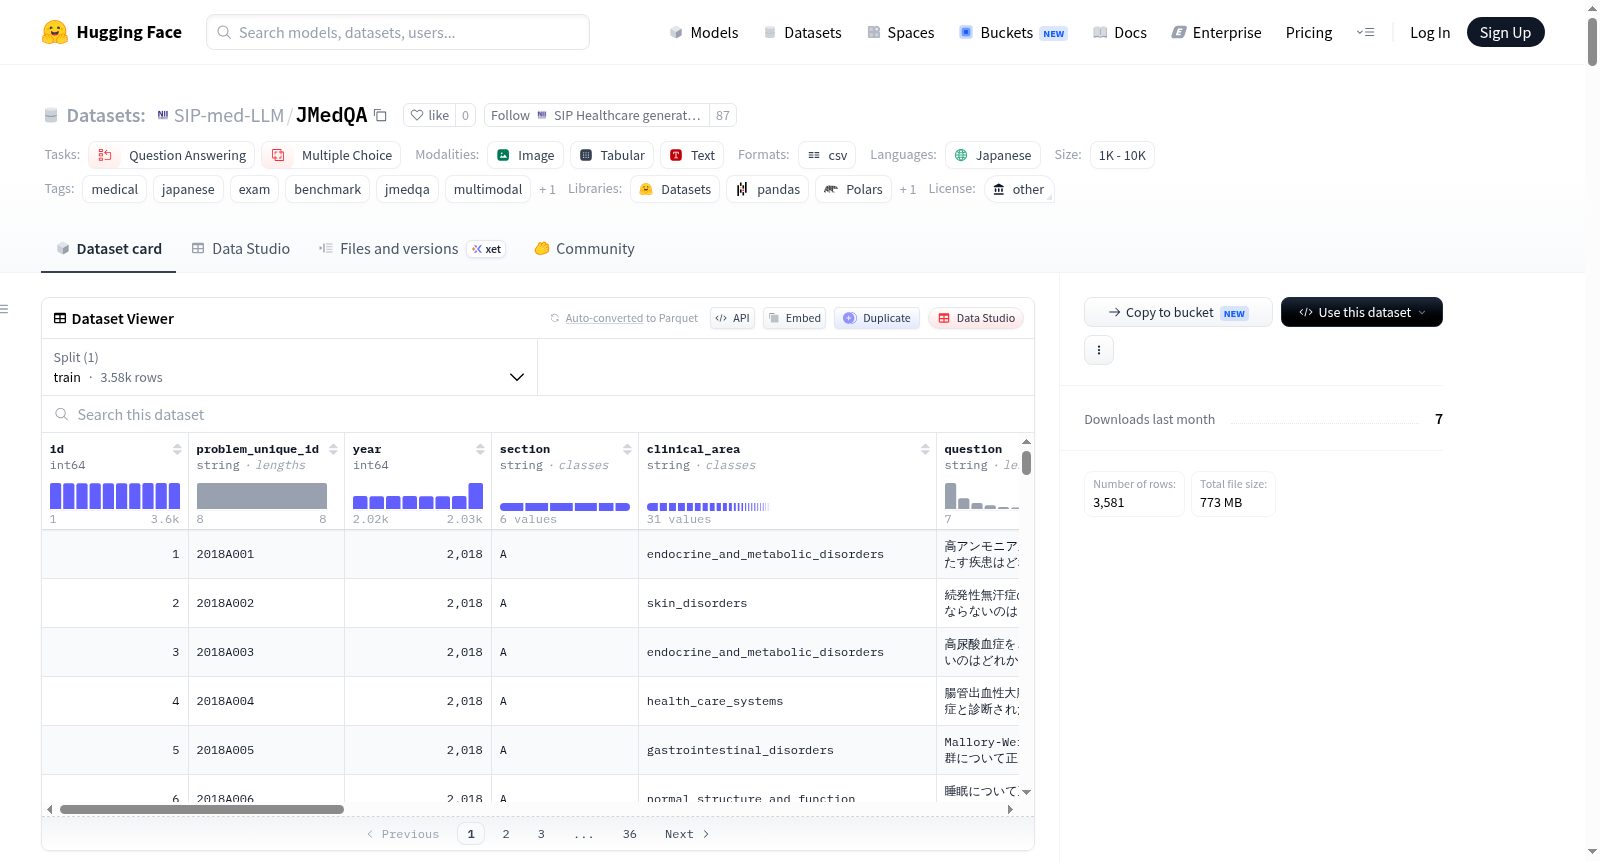Select the Tabular modality tag
The image size is (1600, 861).
pyautogui.click(x=612, y=155)
